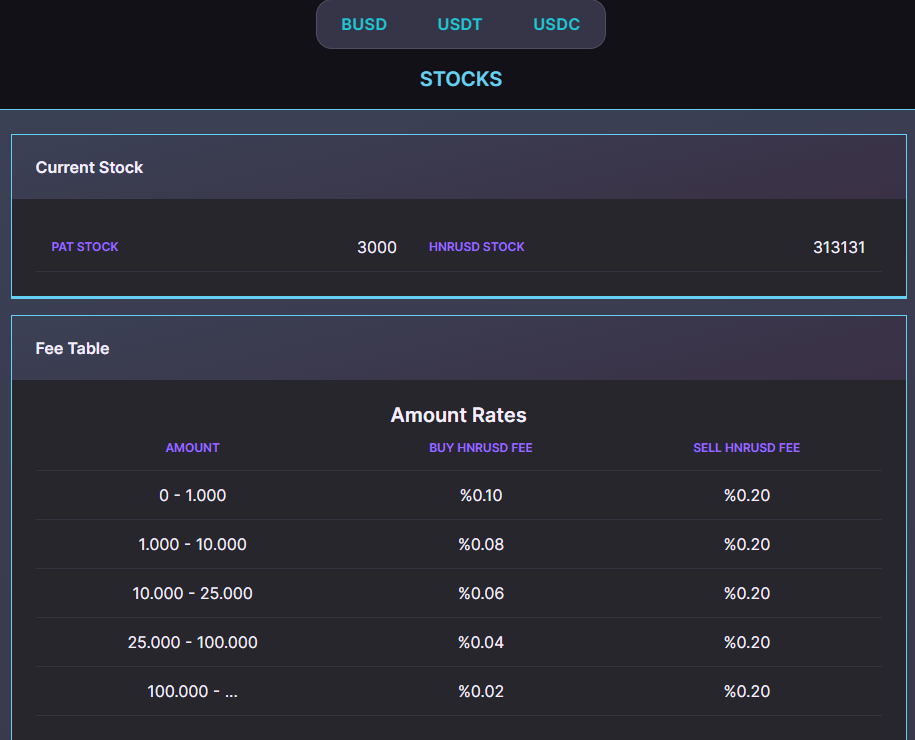Select the HNRUSD stock value 313131

[838, 247]
